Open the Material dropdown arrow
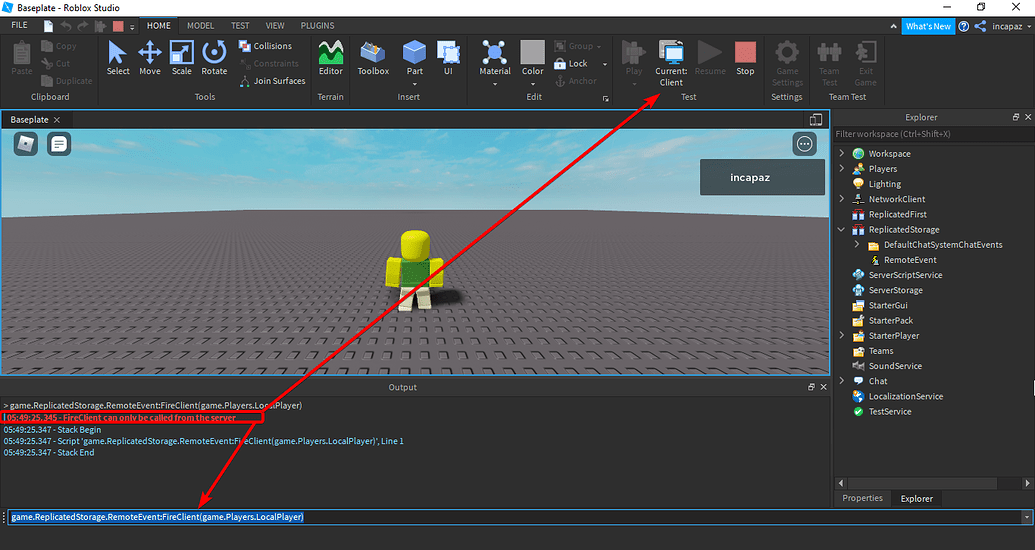 click(x=494, y=84)
